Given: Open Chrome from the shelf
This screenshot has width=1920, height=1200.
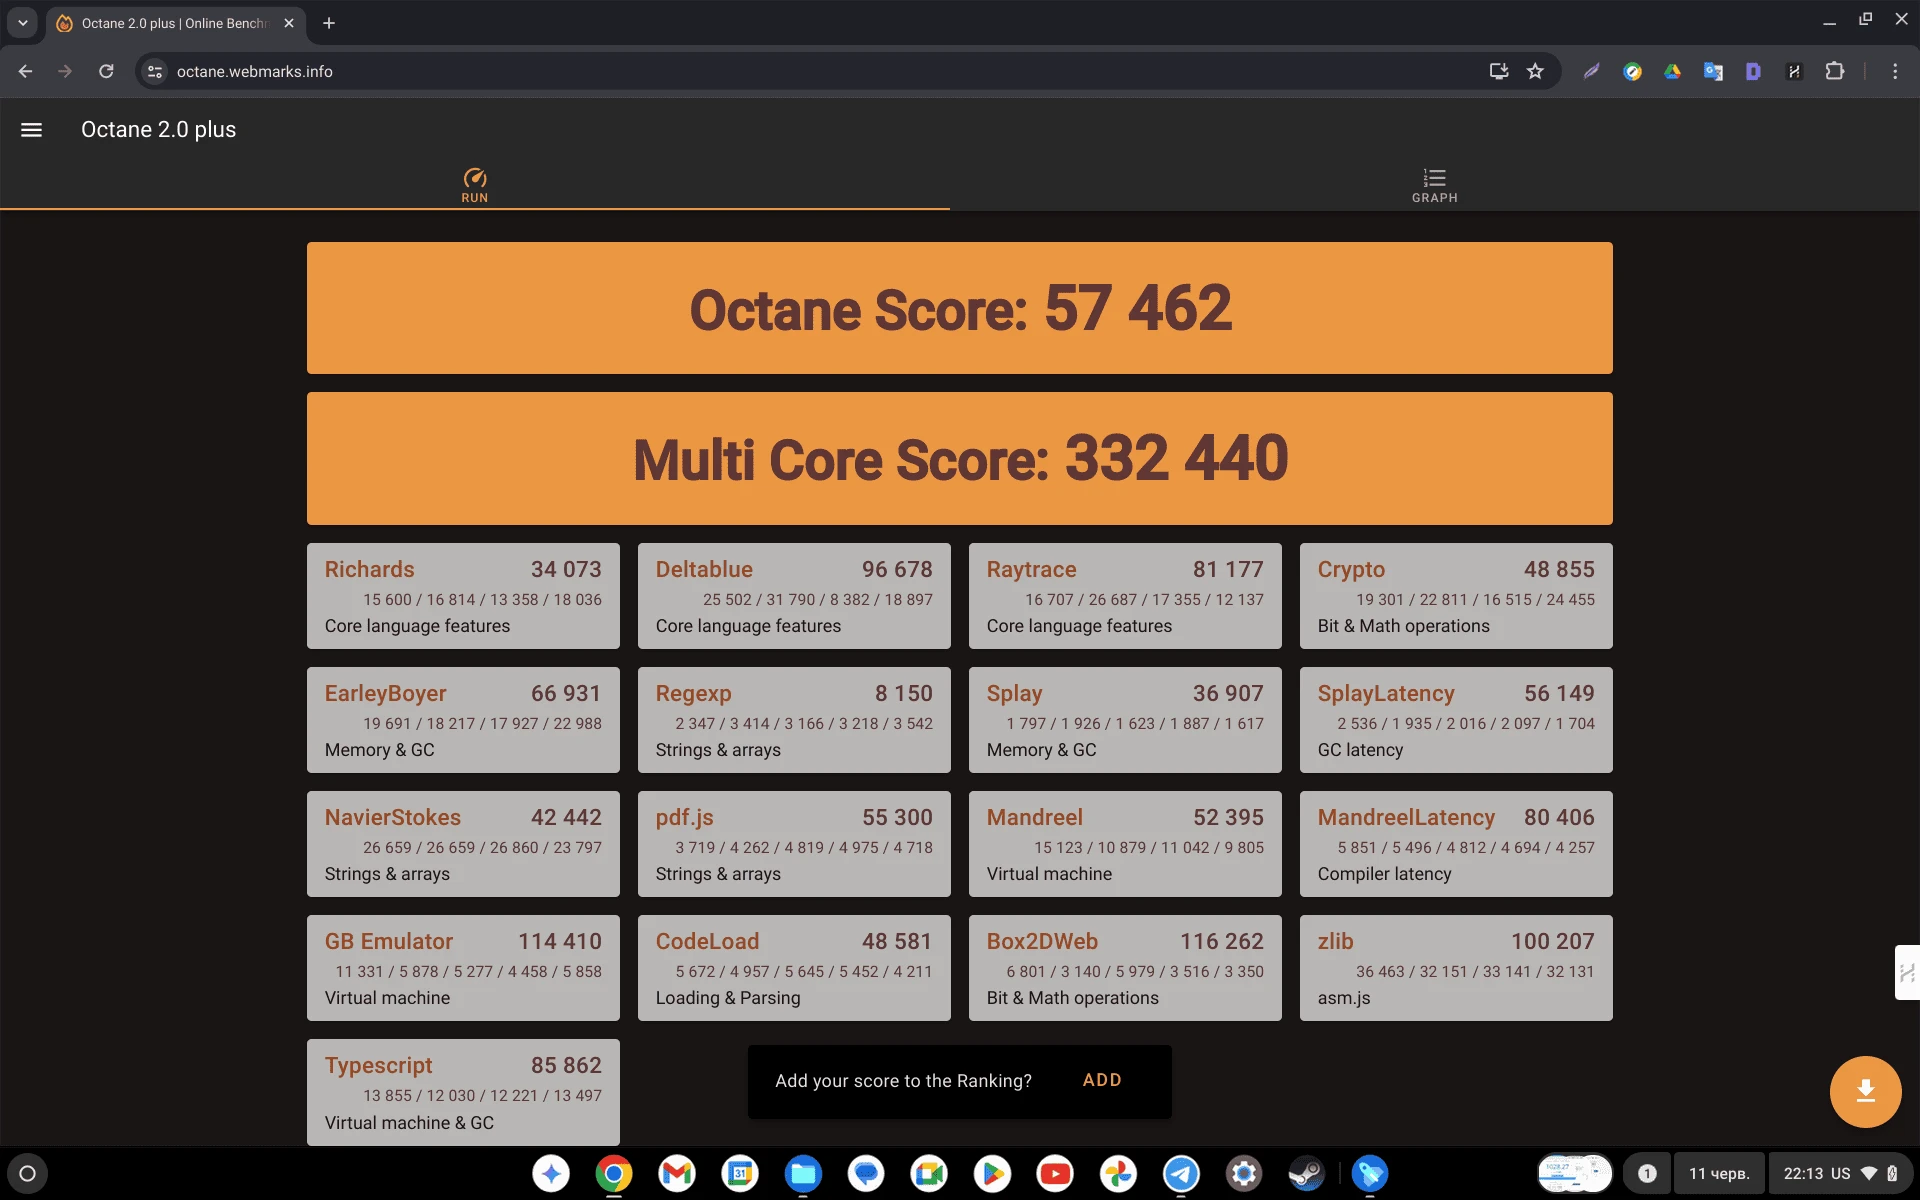Looking at the screenshot, I should coord(614,1173).
